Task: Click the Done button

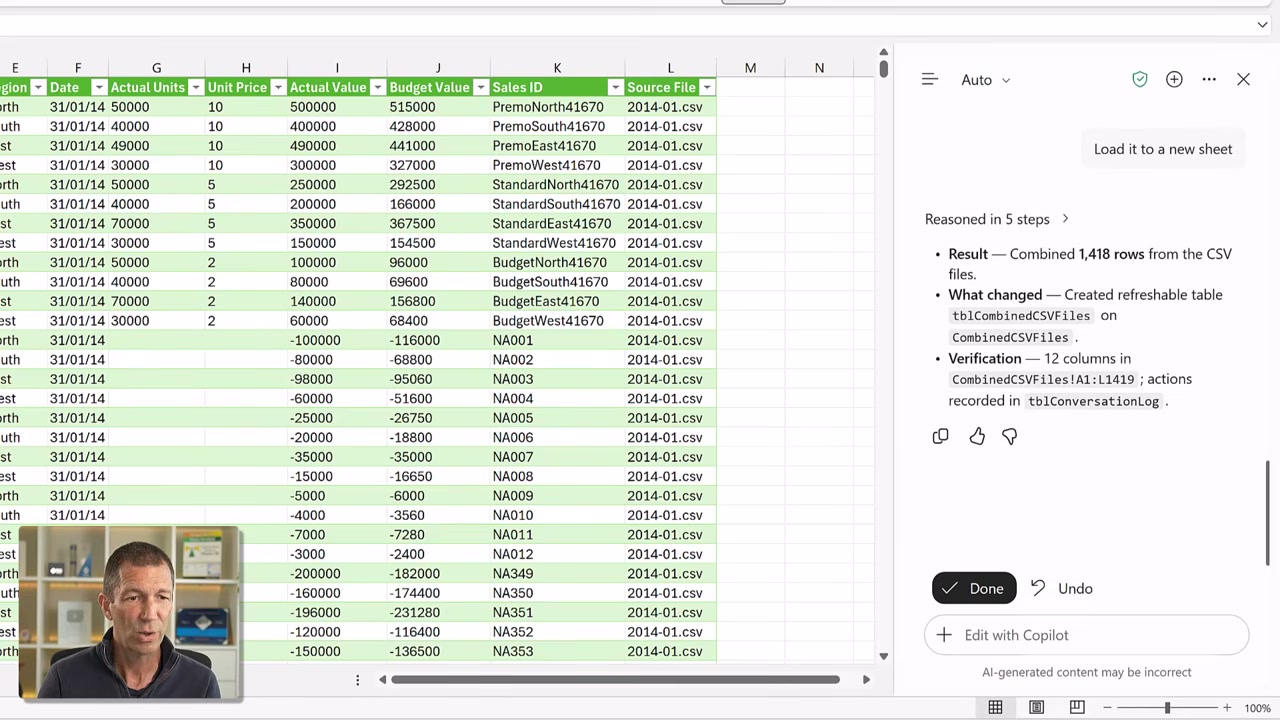Action: tap(974, 588)
